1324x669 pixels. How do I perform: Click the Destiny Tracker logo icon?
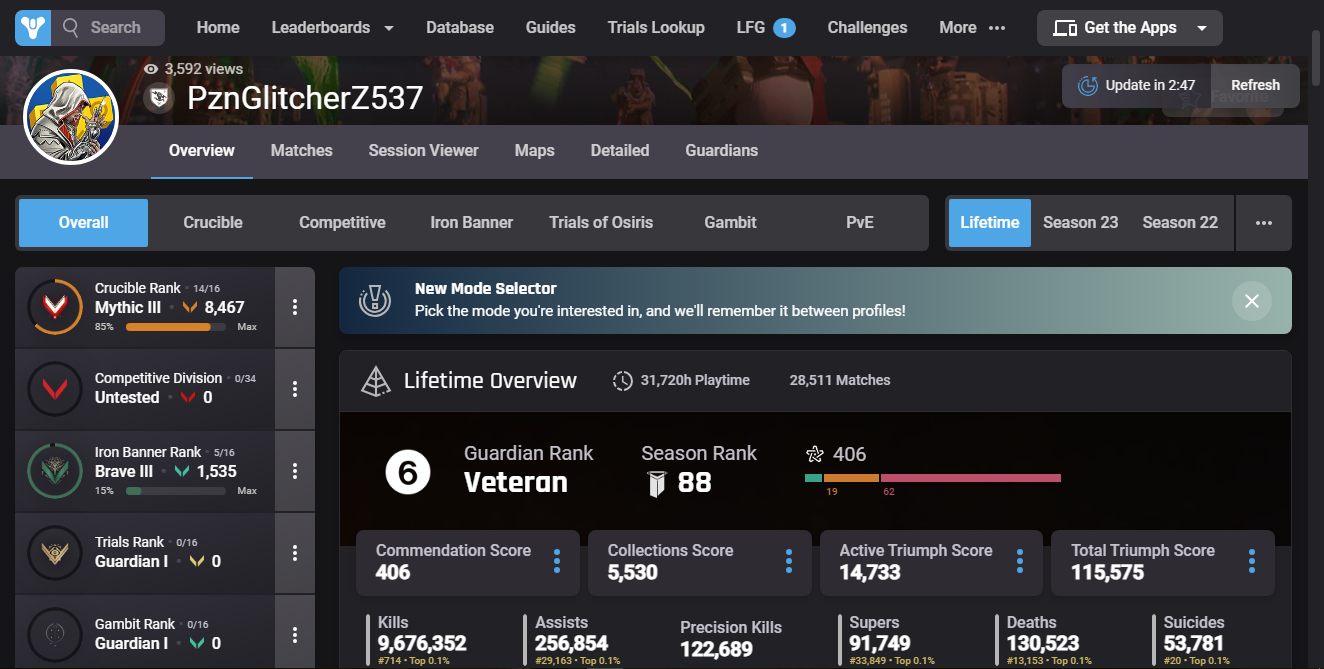(33, 28)
